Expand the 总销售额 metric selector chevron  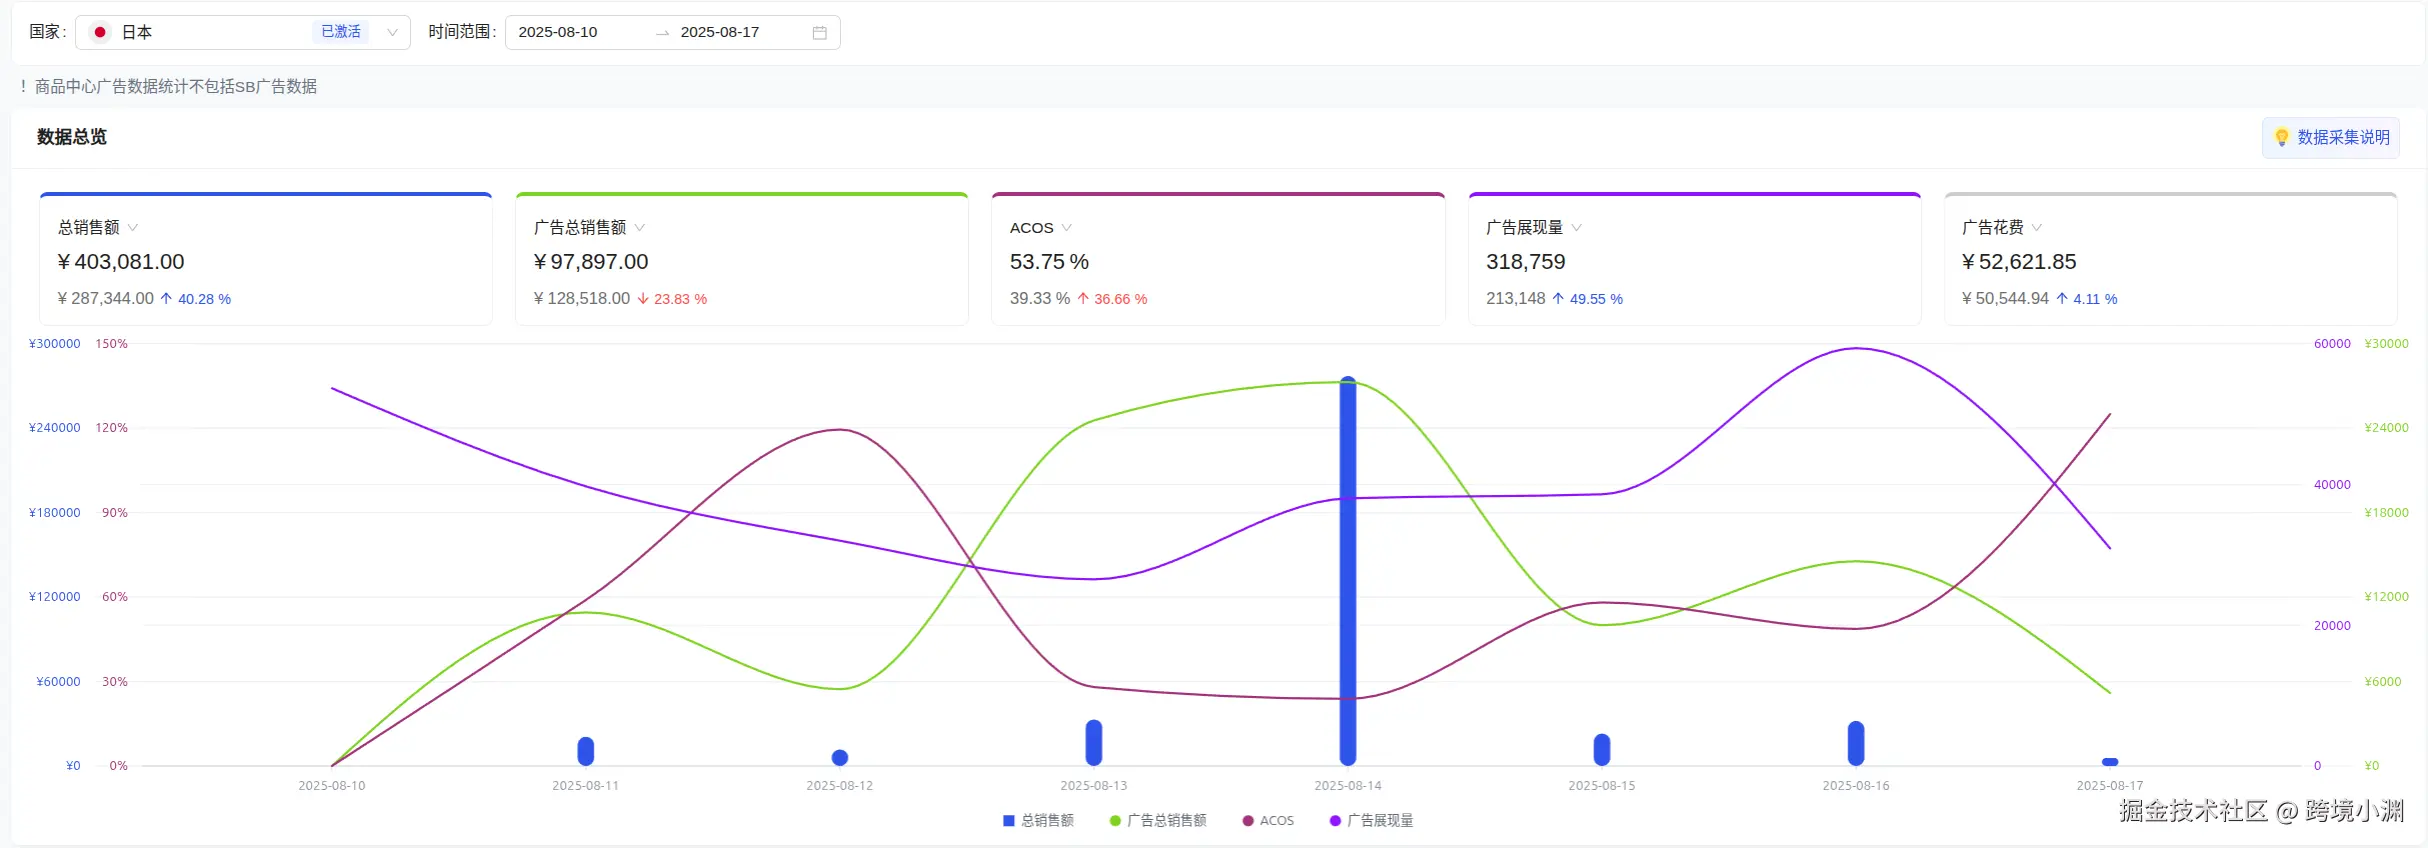click(x=133, y=228)
